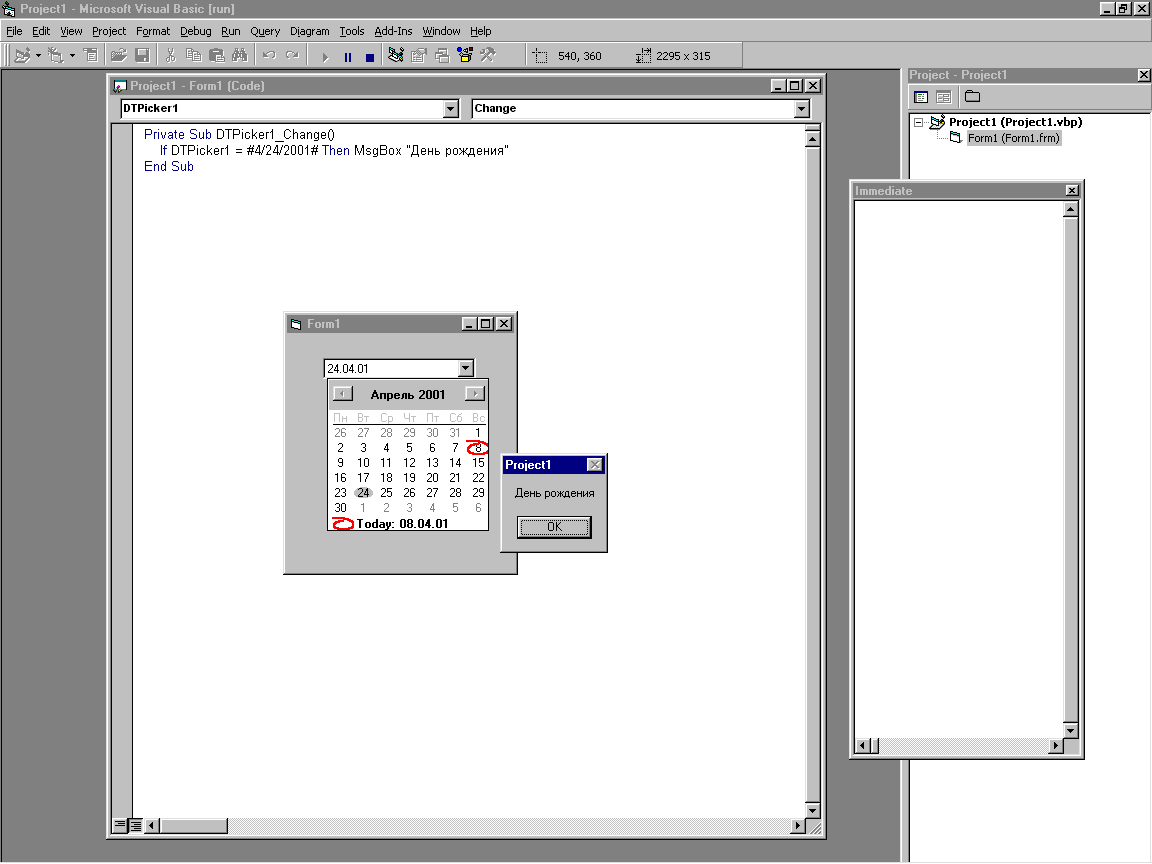Click the Save Project floppy icon
The image size is (1152, 864).
pyautogui.click(x=143, y=56)
